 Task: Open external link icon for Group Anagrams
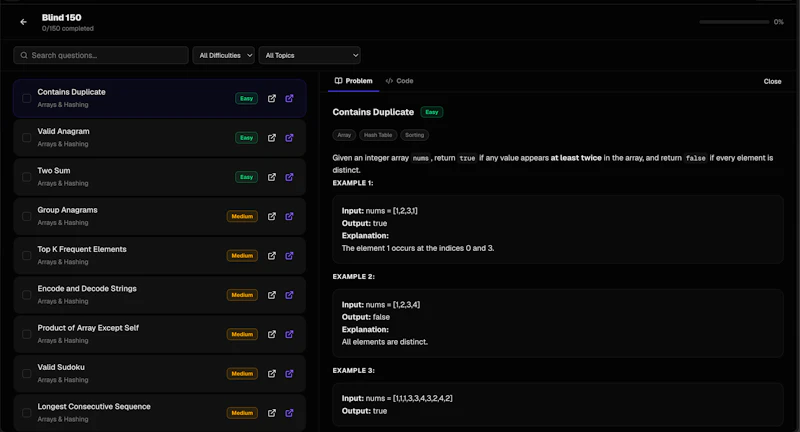point(272,216)
